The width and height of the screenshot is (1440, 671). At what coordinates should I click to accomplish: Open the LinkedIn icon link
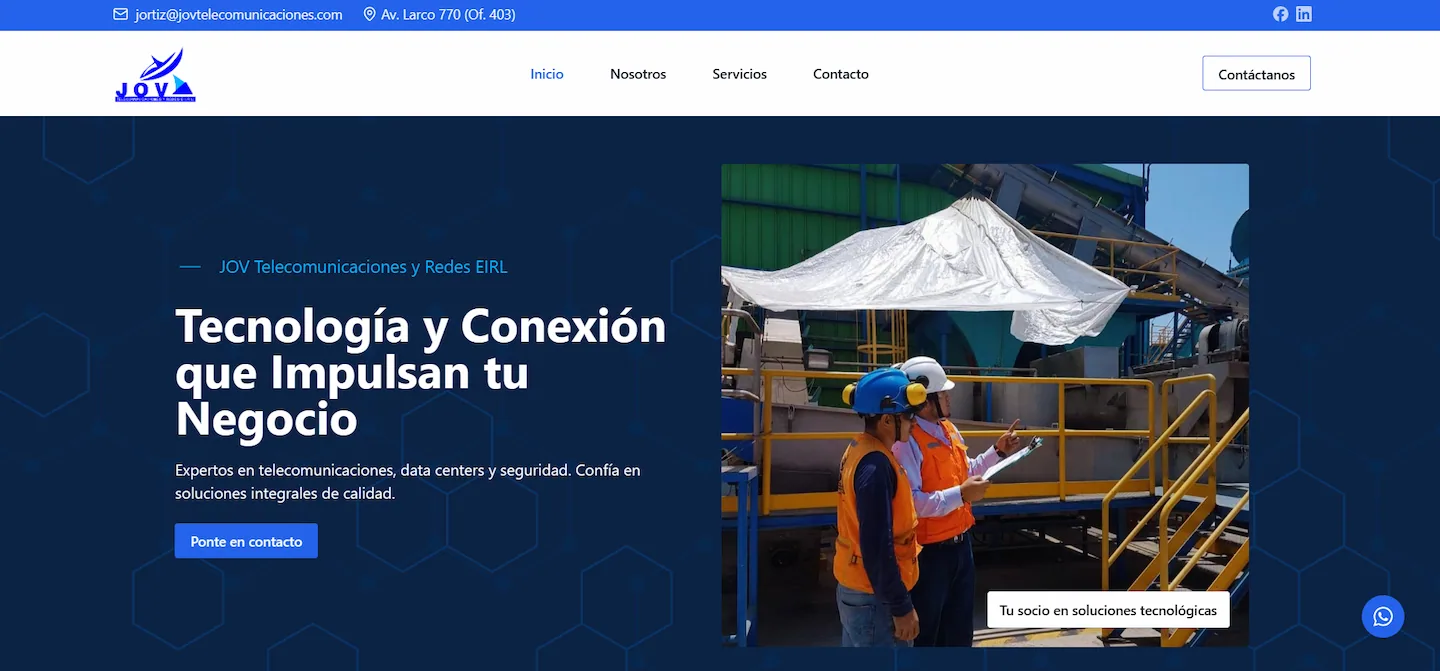click(x=1304, y=14)
